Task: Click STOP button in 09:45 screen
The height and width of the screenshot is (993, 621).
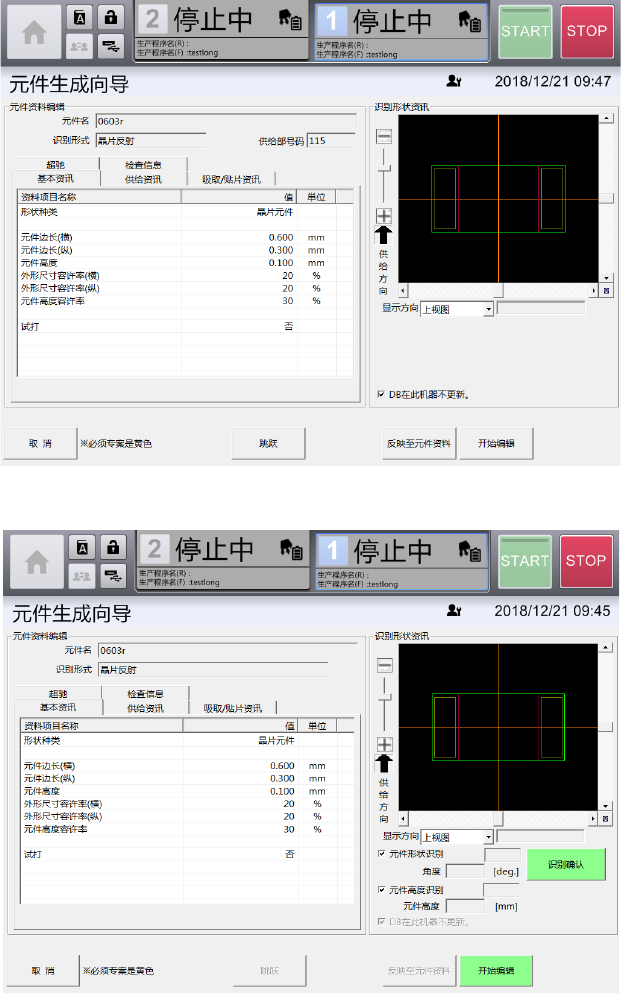Action: [x=586, y=561]
